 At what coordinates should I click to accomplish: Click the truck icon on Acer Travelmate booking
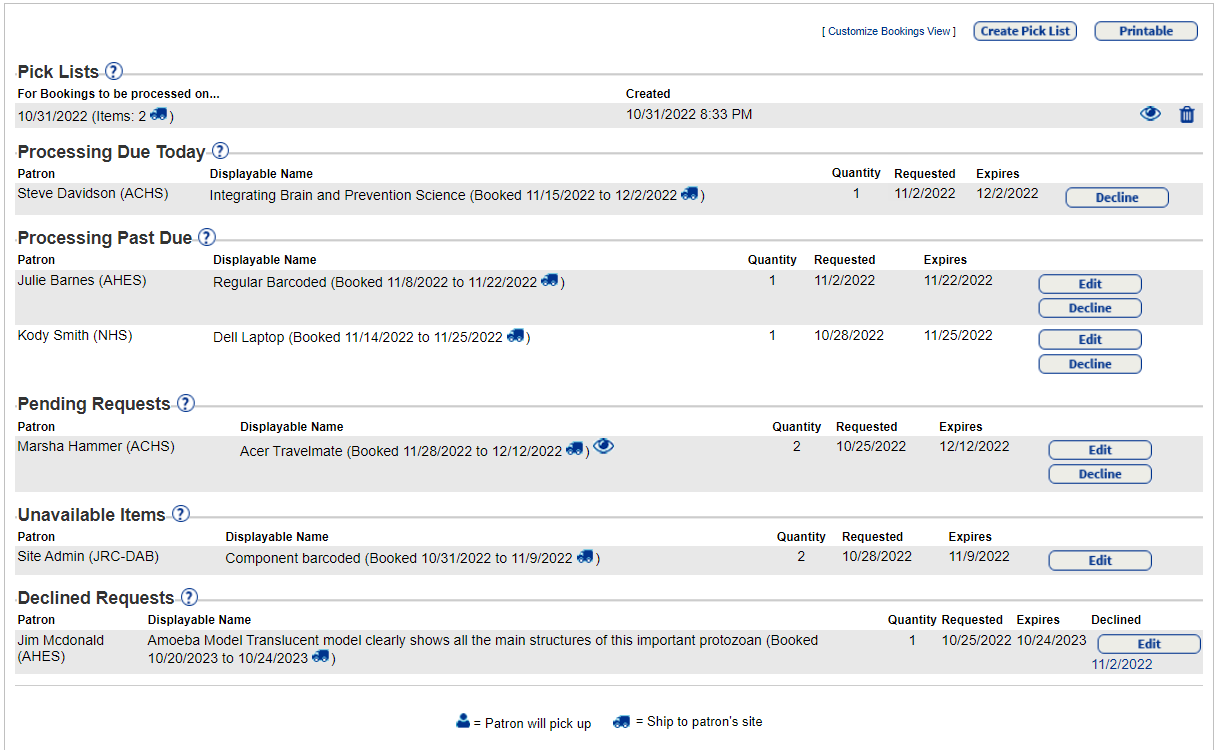point(574,450)
